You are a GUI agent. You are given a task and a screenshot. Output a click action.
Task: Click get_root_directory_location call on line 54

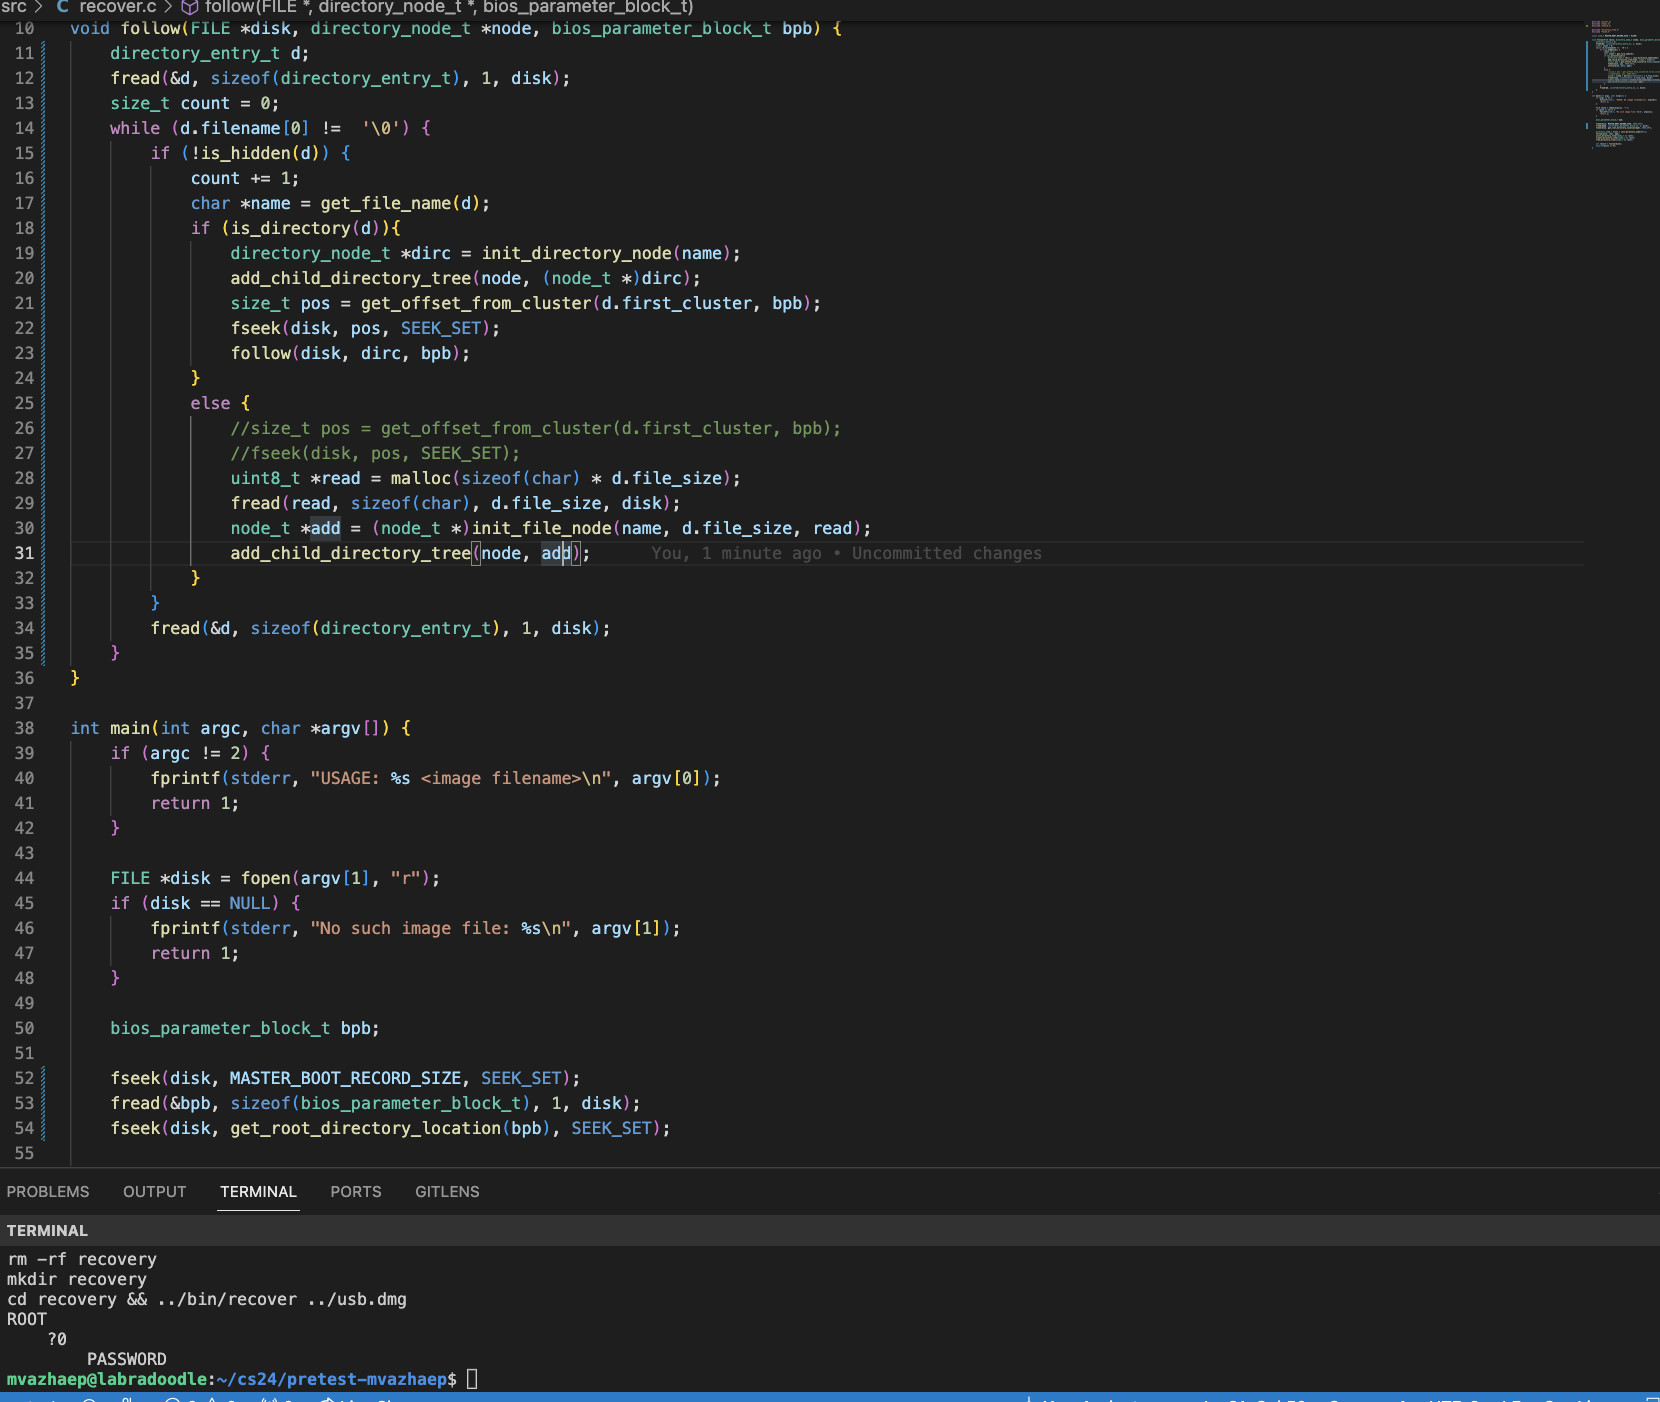tap(365, 1128)
